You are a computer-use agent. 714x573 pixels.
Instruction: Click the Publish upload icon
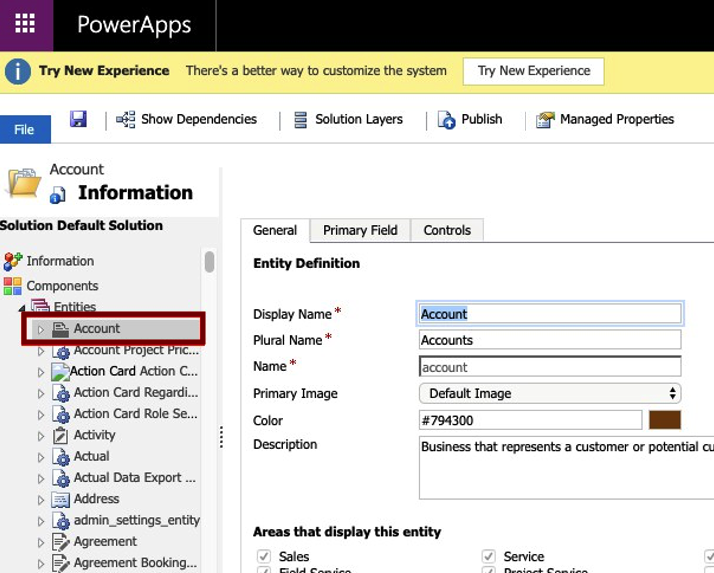pyautogui.click(x=446, y=120)
